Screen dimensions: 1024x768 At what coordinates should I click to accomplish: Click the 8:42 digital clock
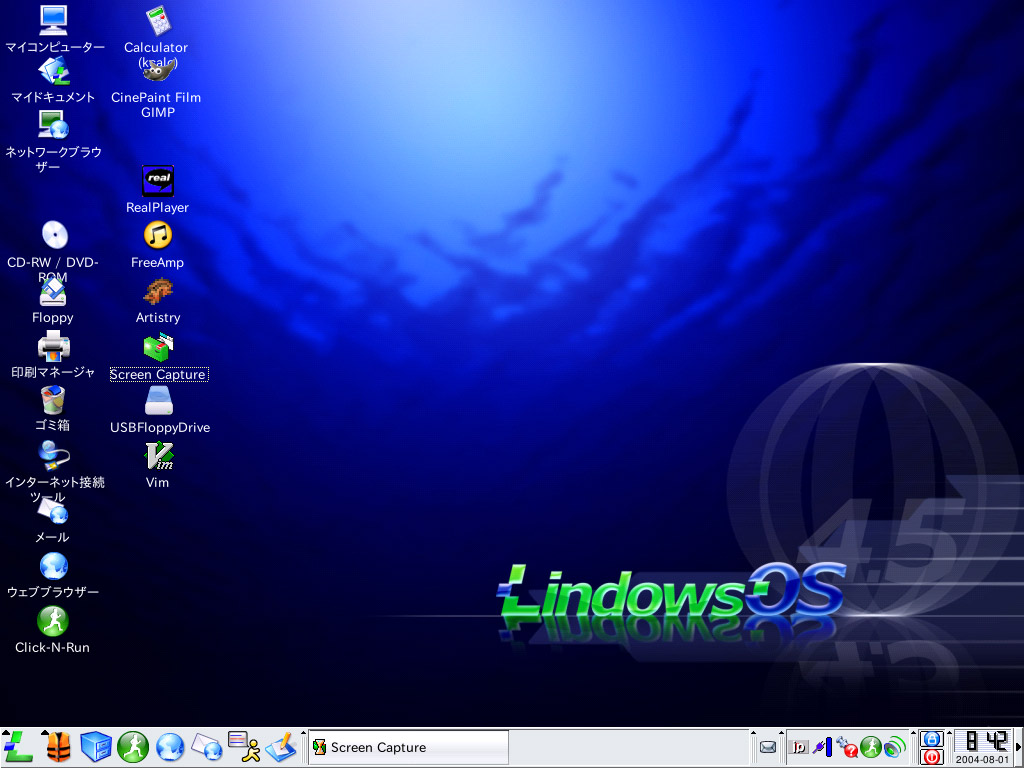pos(984,741)
